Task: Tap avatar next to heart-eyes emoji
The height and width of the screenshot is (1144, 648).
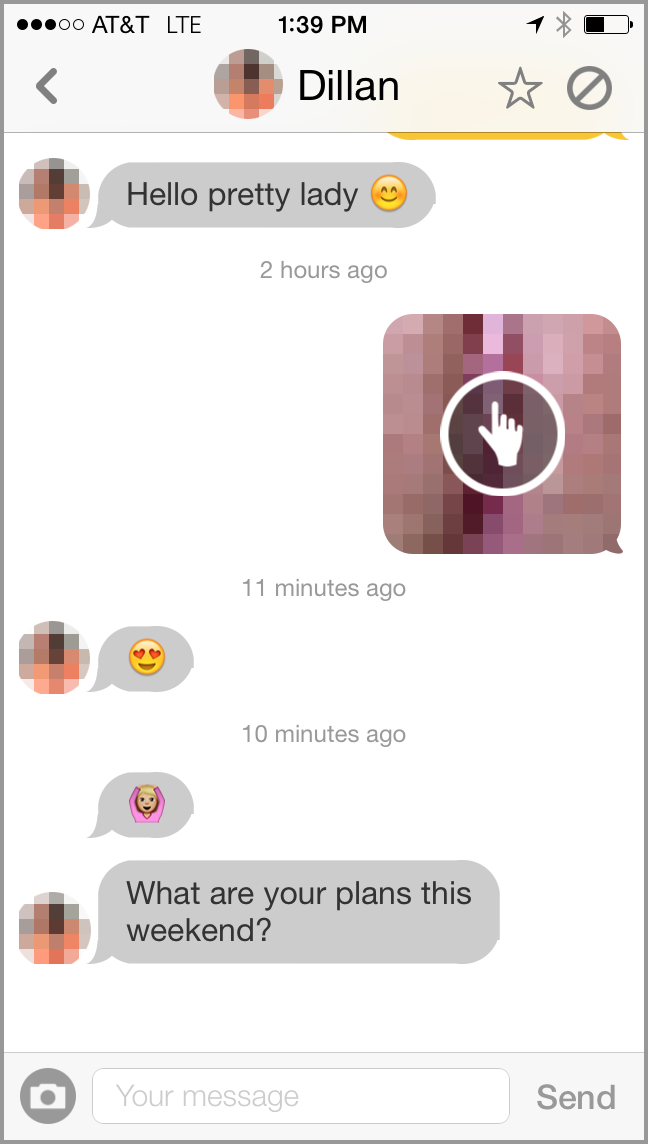Action: pos(54,658)
